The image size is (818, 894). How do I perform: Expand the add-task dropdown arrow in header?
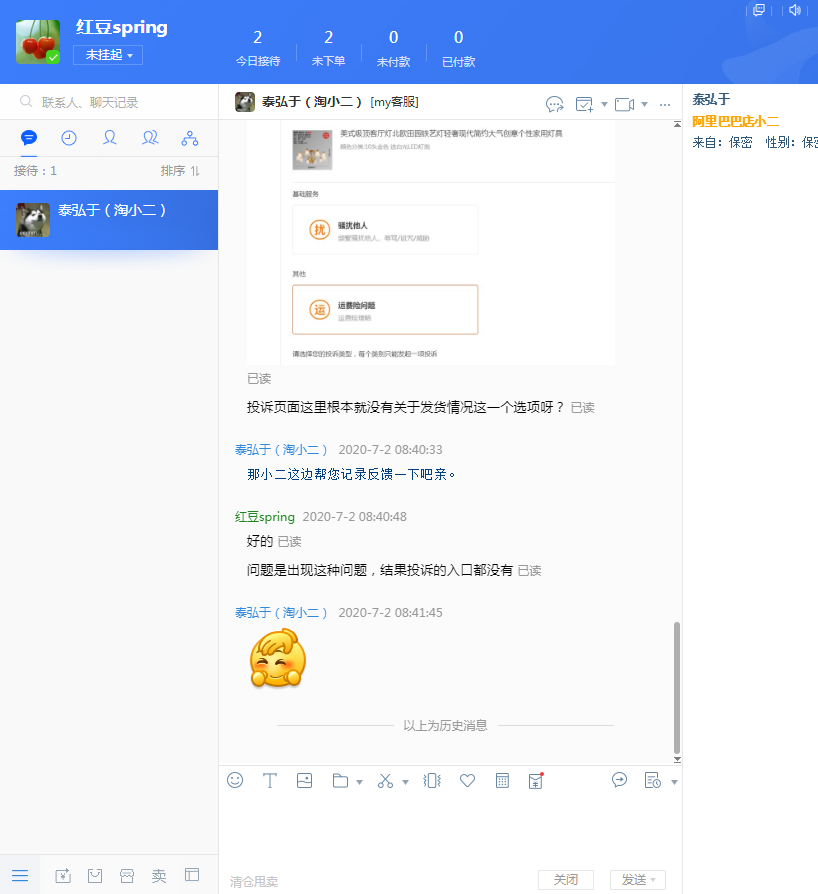click(x=604, y=104)
